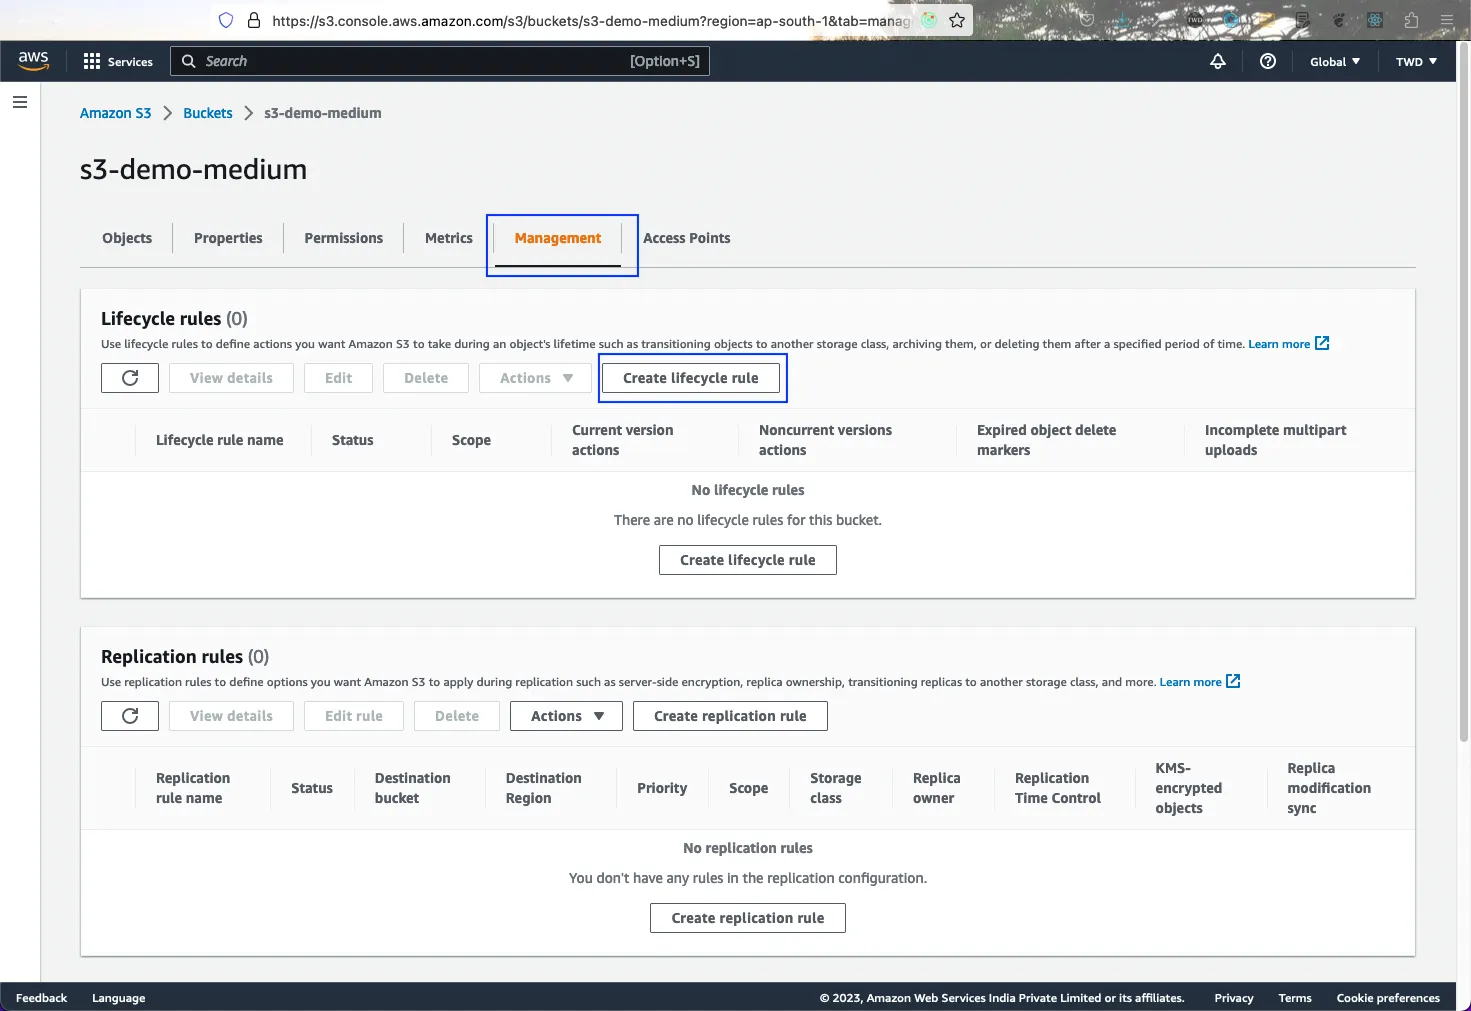Open the help question mark icon
Screen dimensions: 1471x1011
(x=1267, y=61)
